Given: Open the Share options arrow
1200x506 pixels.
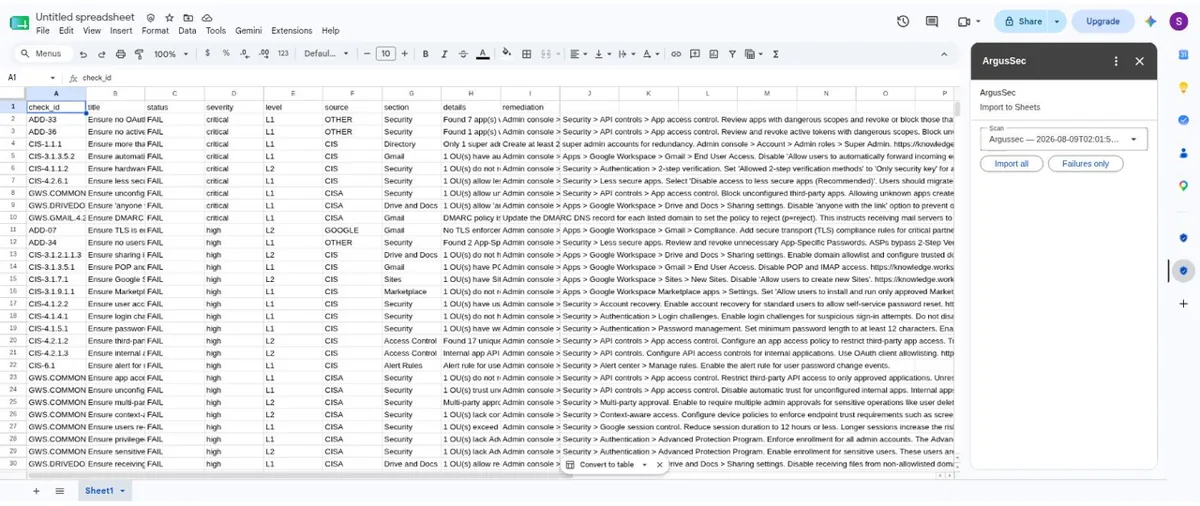Looking at the screenshot, I should tap(1055, 21).
